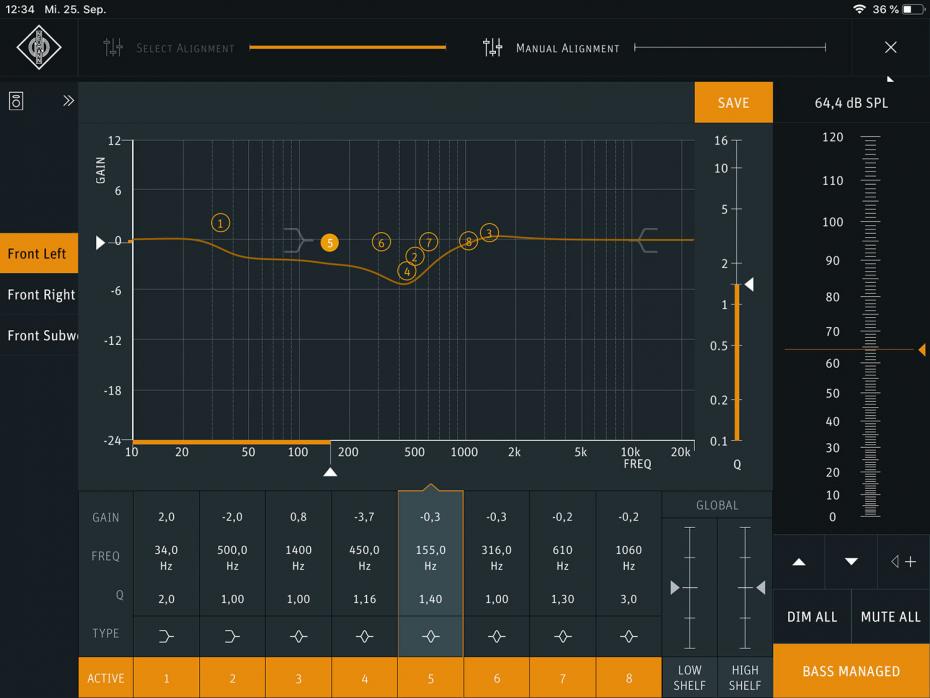Click the Low Shelf global slider
This screenshot has width=930, height=698.
click(690, 587)
